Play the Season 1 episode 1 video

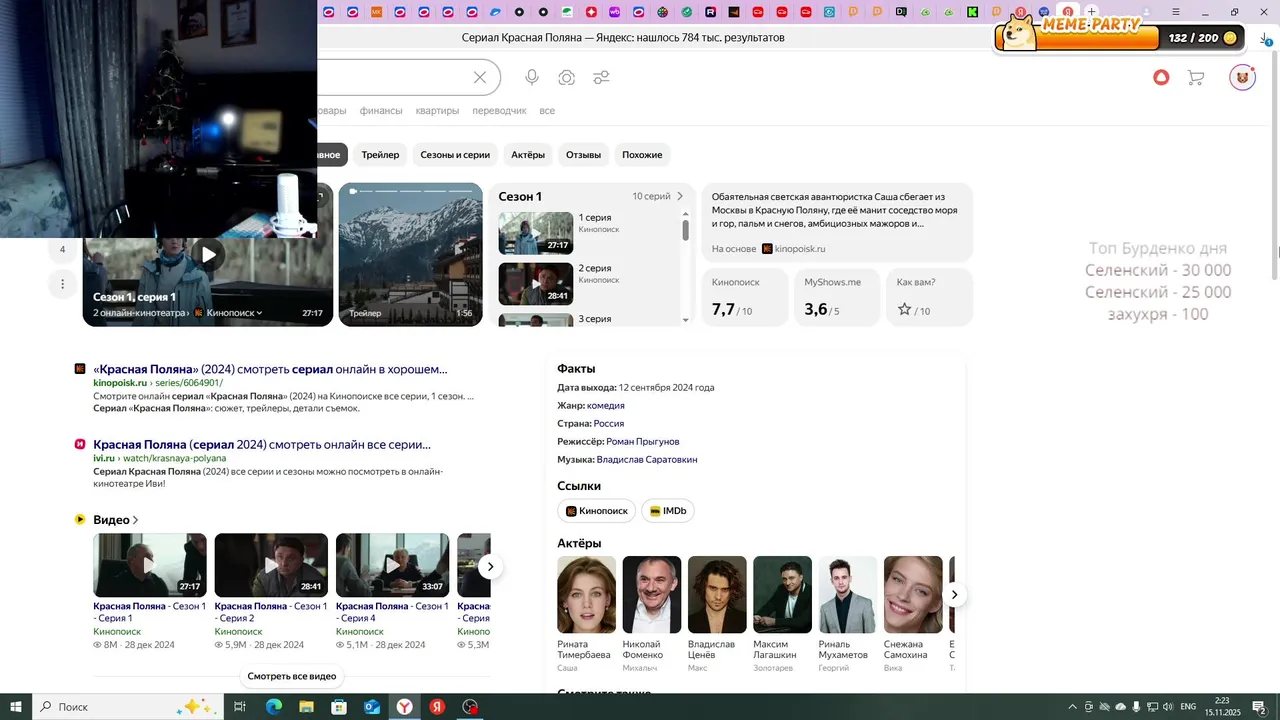coord(208,254)
